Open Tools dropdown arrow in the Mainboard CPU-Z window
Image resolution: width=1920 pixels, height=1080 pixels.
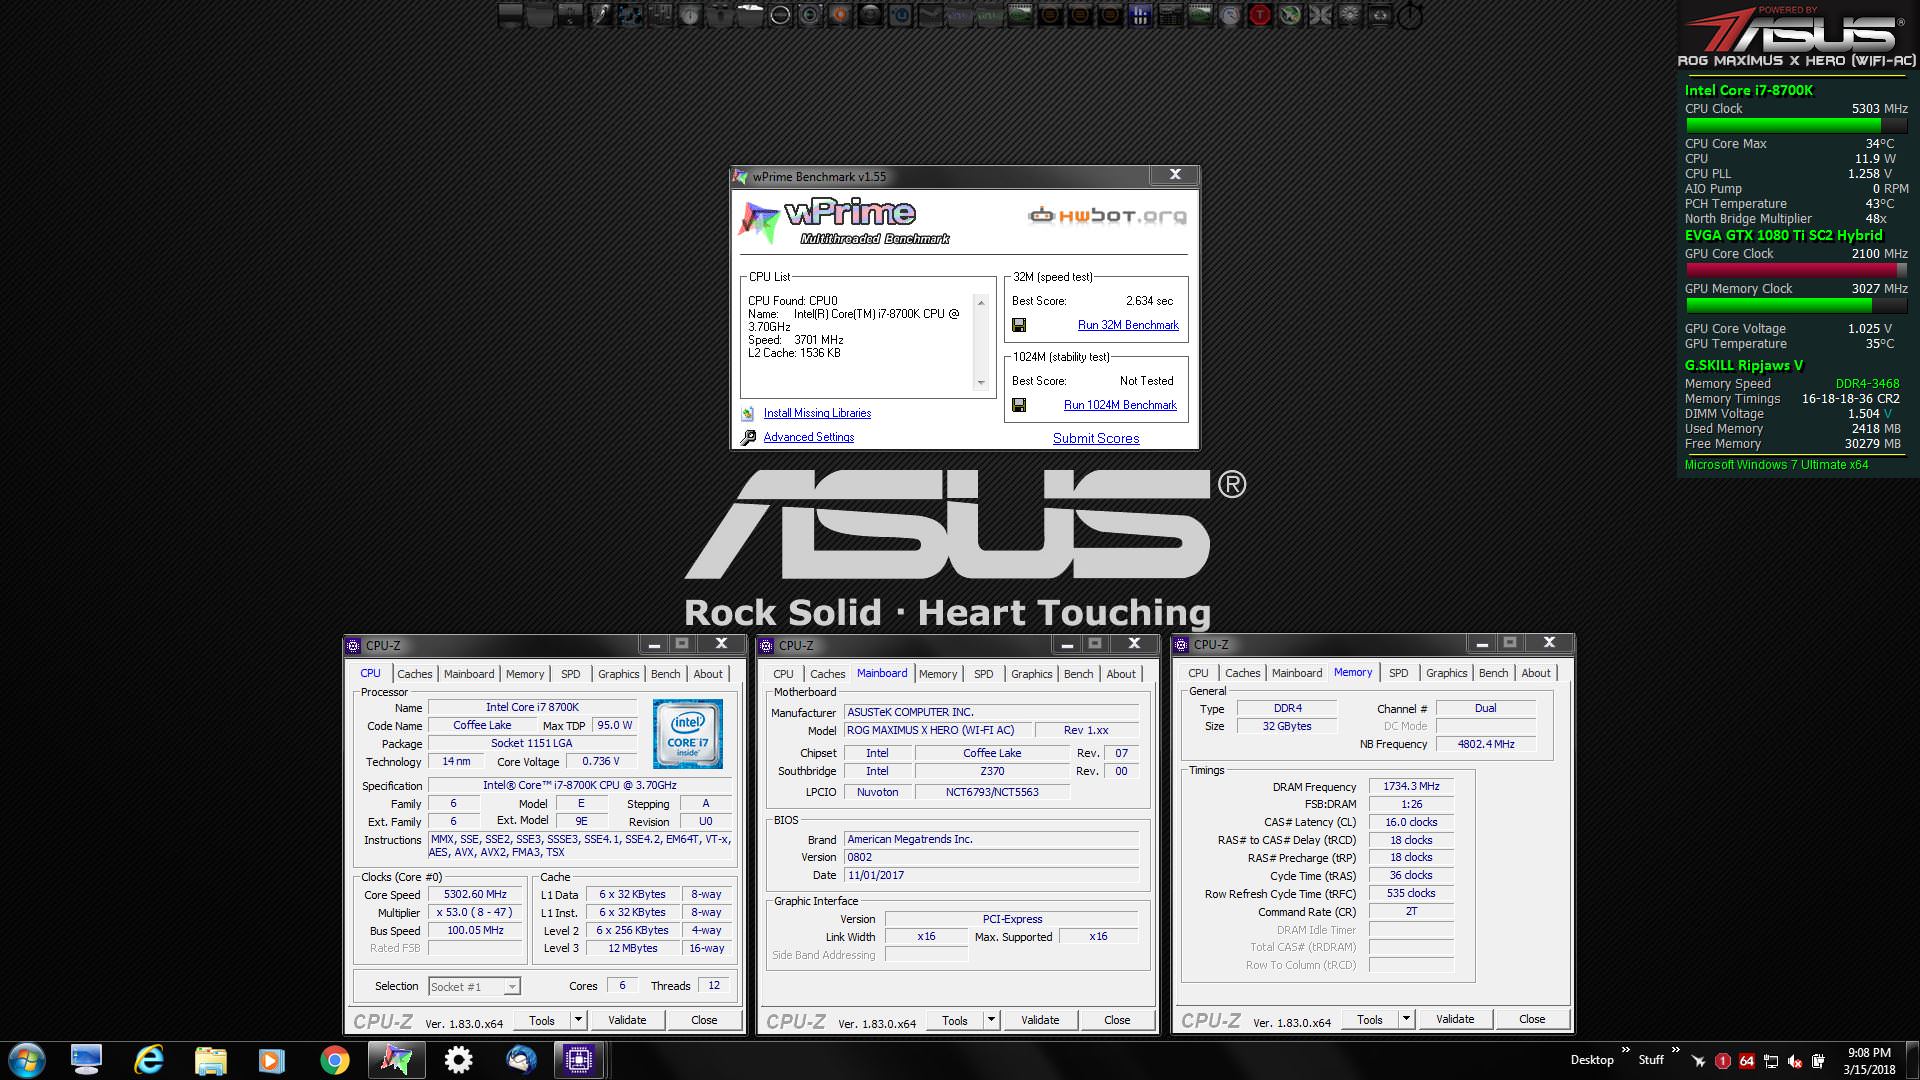point(991,1020)
